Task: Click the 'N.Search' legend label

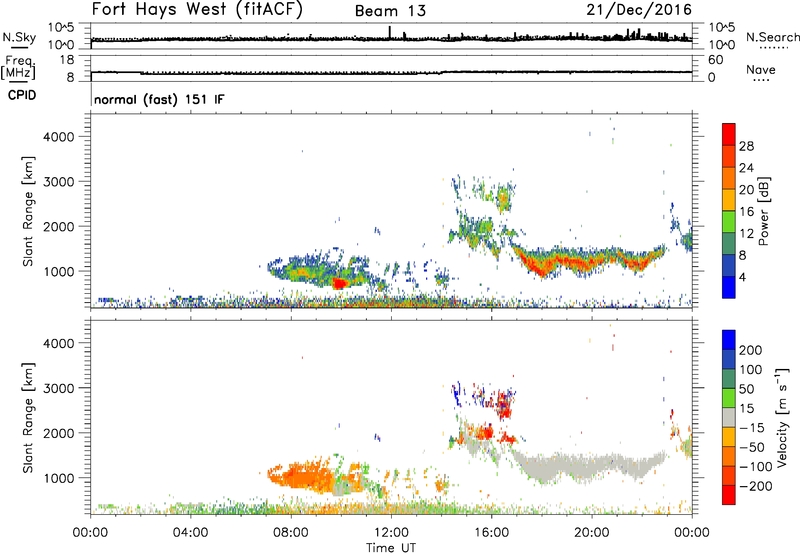Action: [772, 37]
